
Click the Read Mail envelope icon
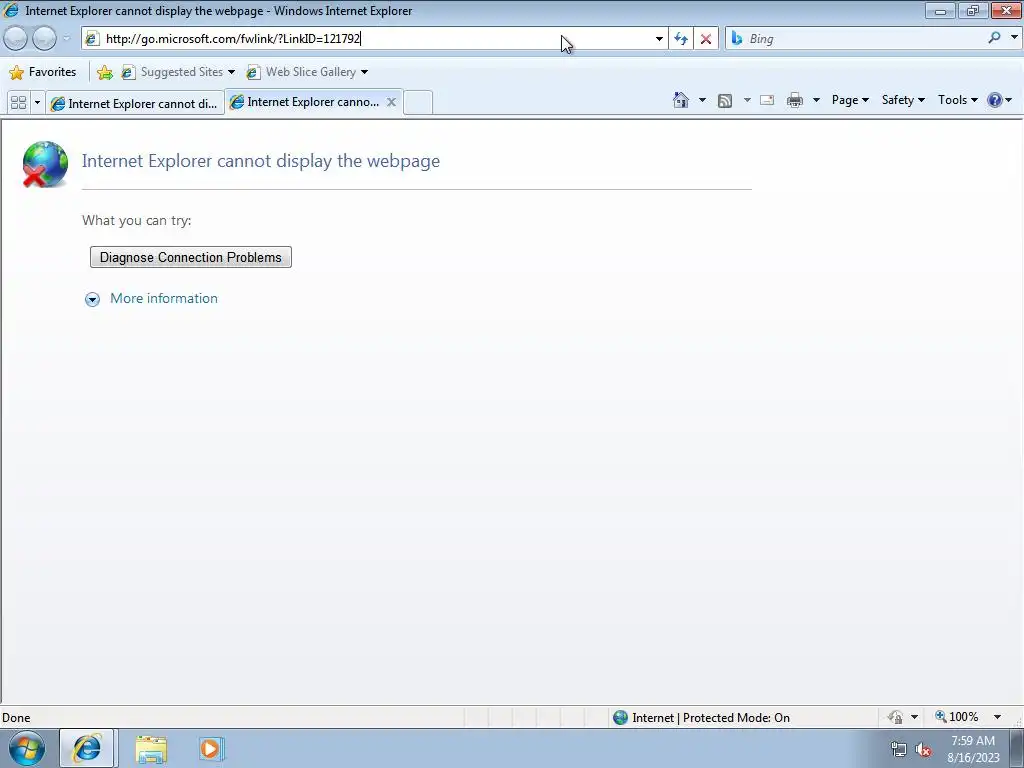[767, 100]
